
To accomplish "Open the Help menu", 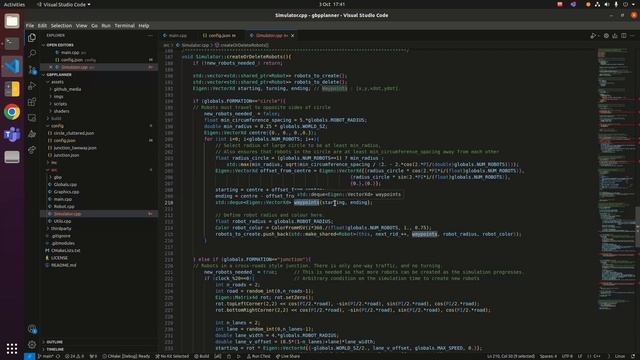I will (x=144, y=26).
